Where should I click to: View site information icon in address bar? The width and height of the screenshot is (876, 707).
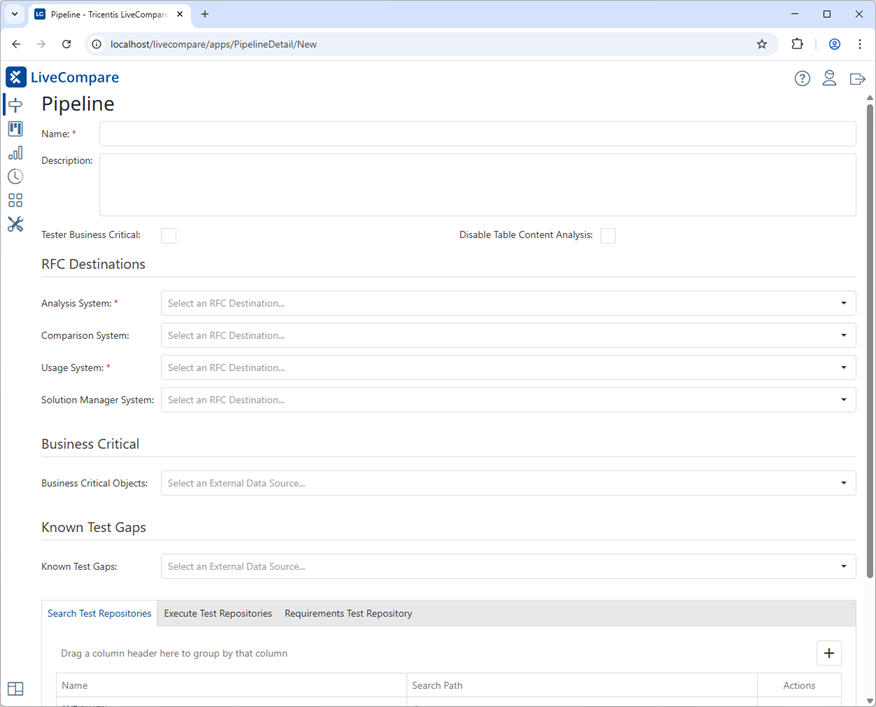(97, 44)
